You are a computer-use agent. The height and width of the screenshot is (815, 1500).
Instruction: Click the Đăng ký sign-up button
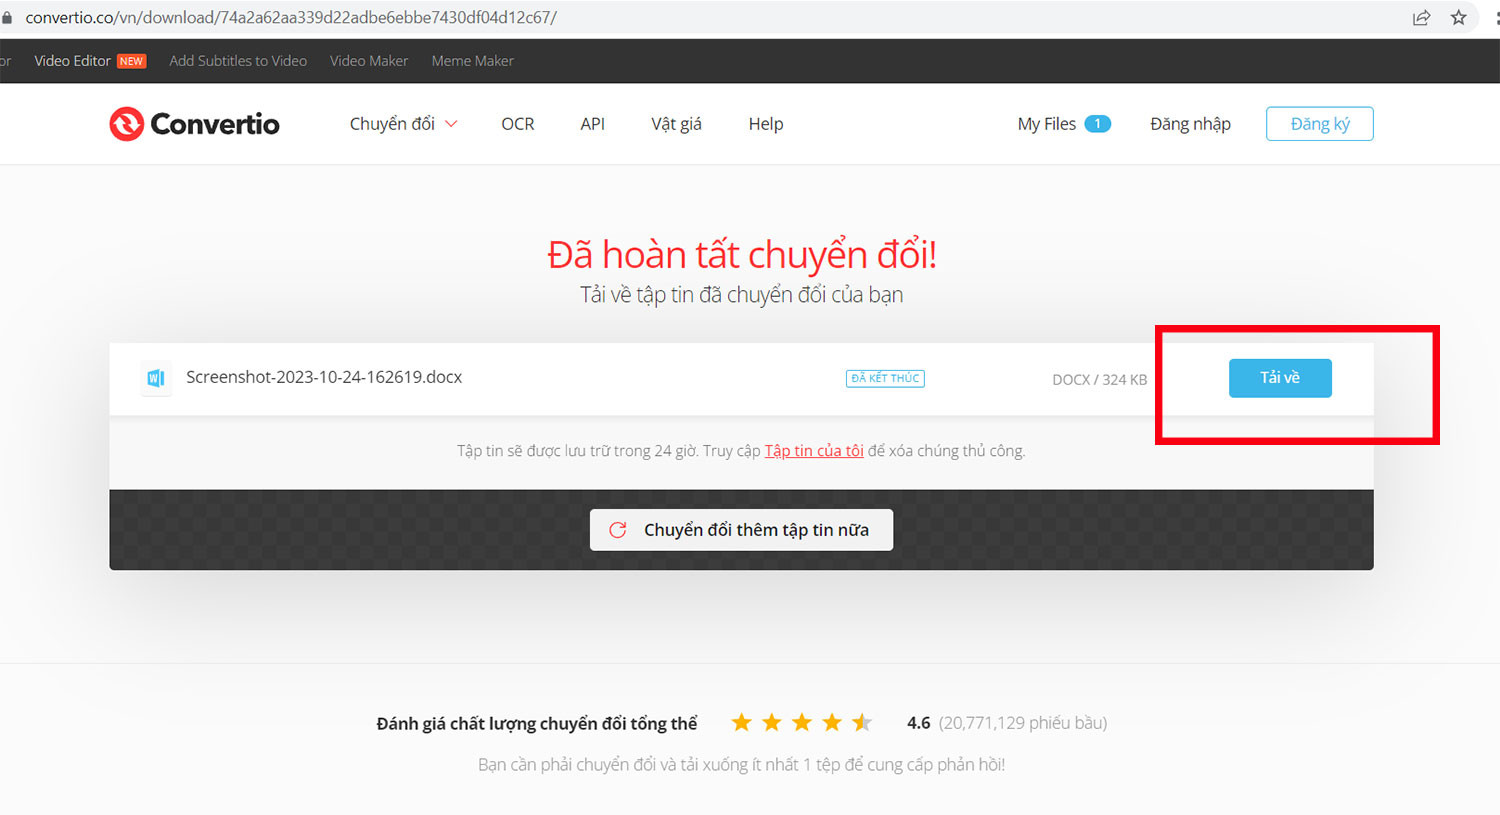tap(1320, 124)
